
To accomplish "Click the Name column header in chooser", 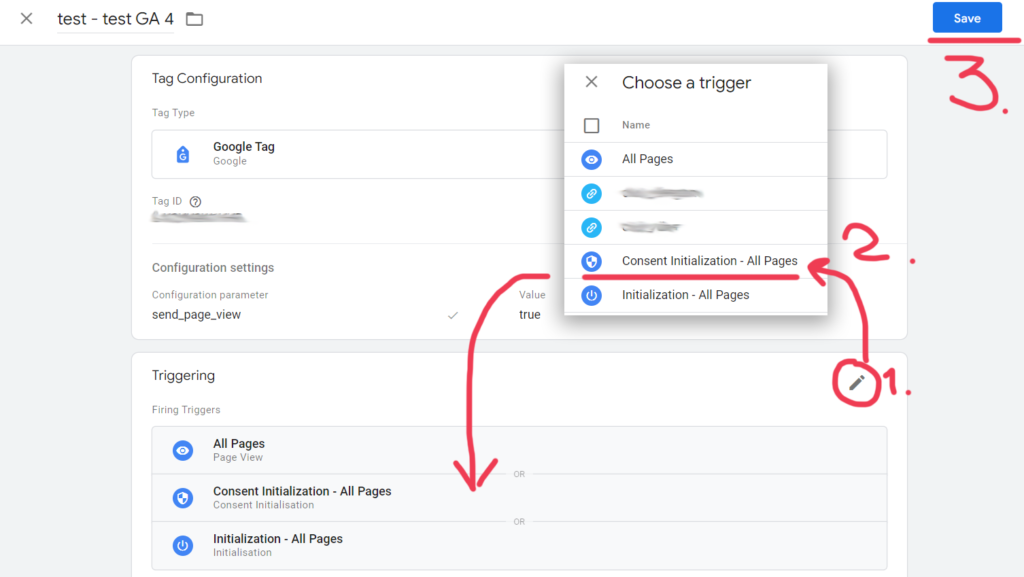I will pos(636,125).
